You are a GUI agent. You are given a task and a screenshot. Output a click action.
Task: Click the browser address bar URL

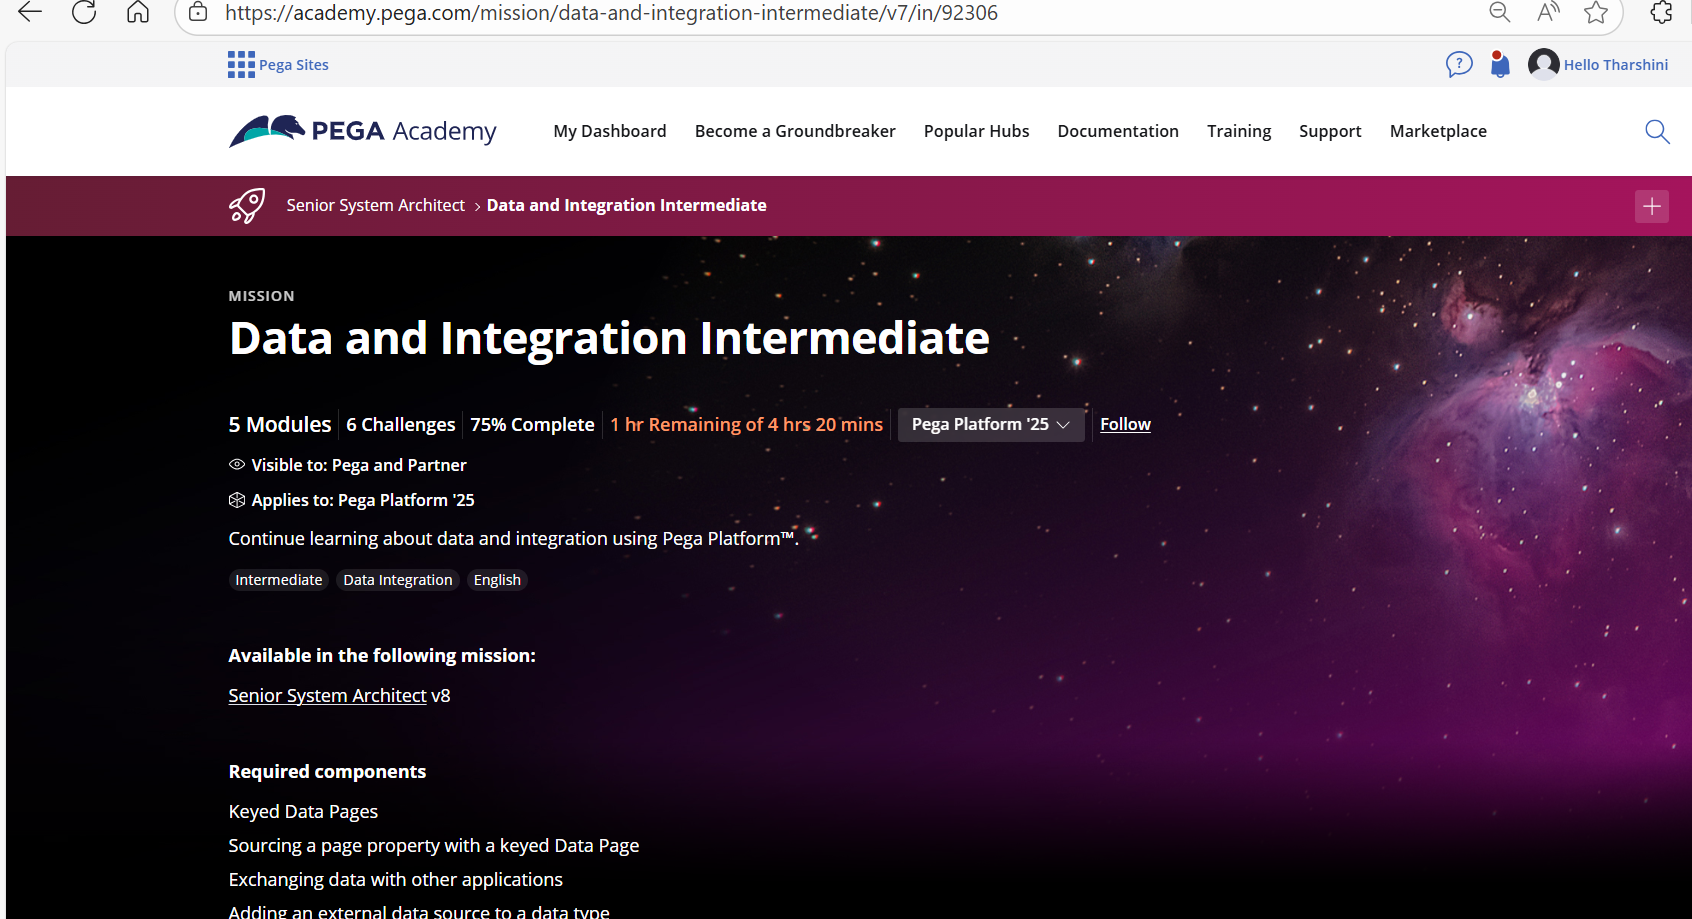610,13
